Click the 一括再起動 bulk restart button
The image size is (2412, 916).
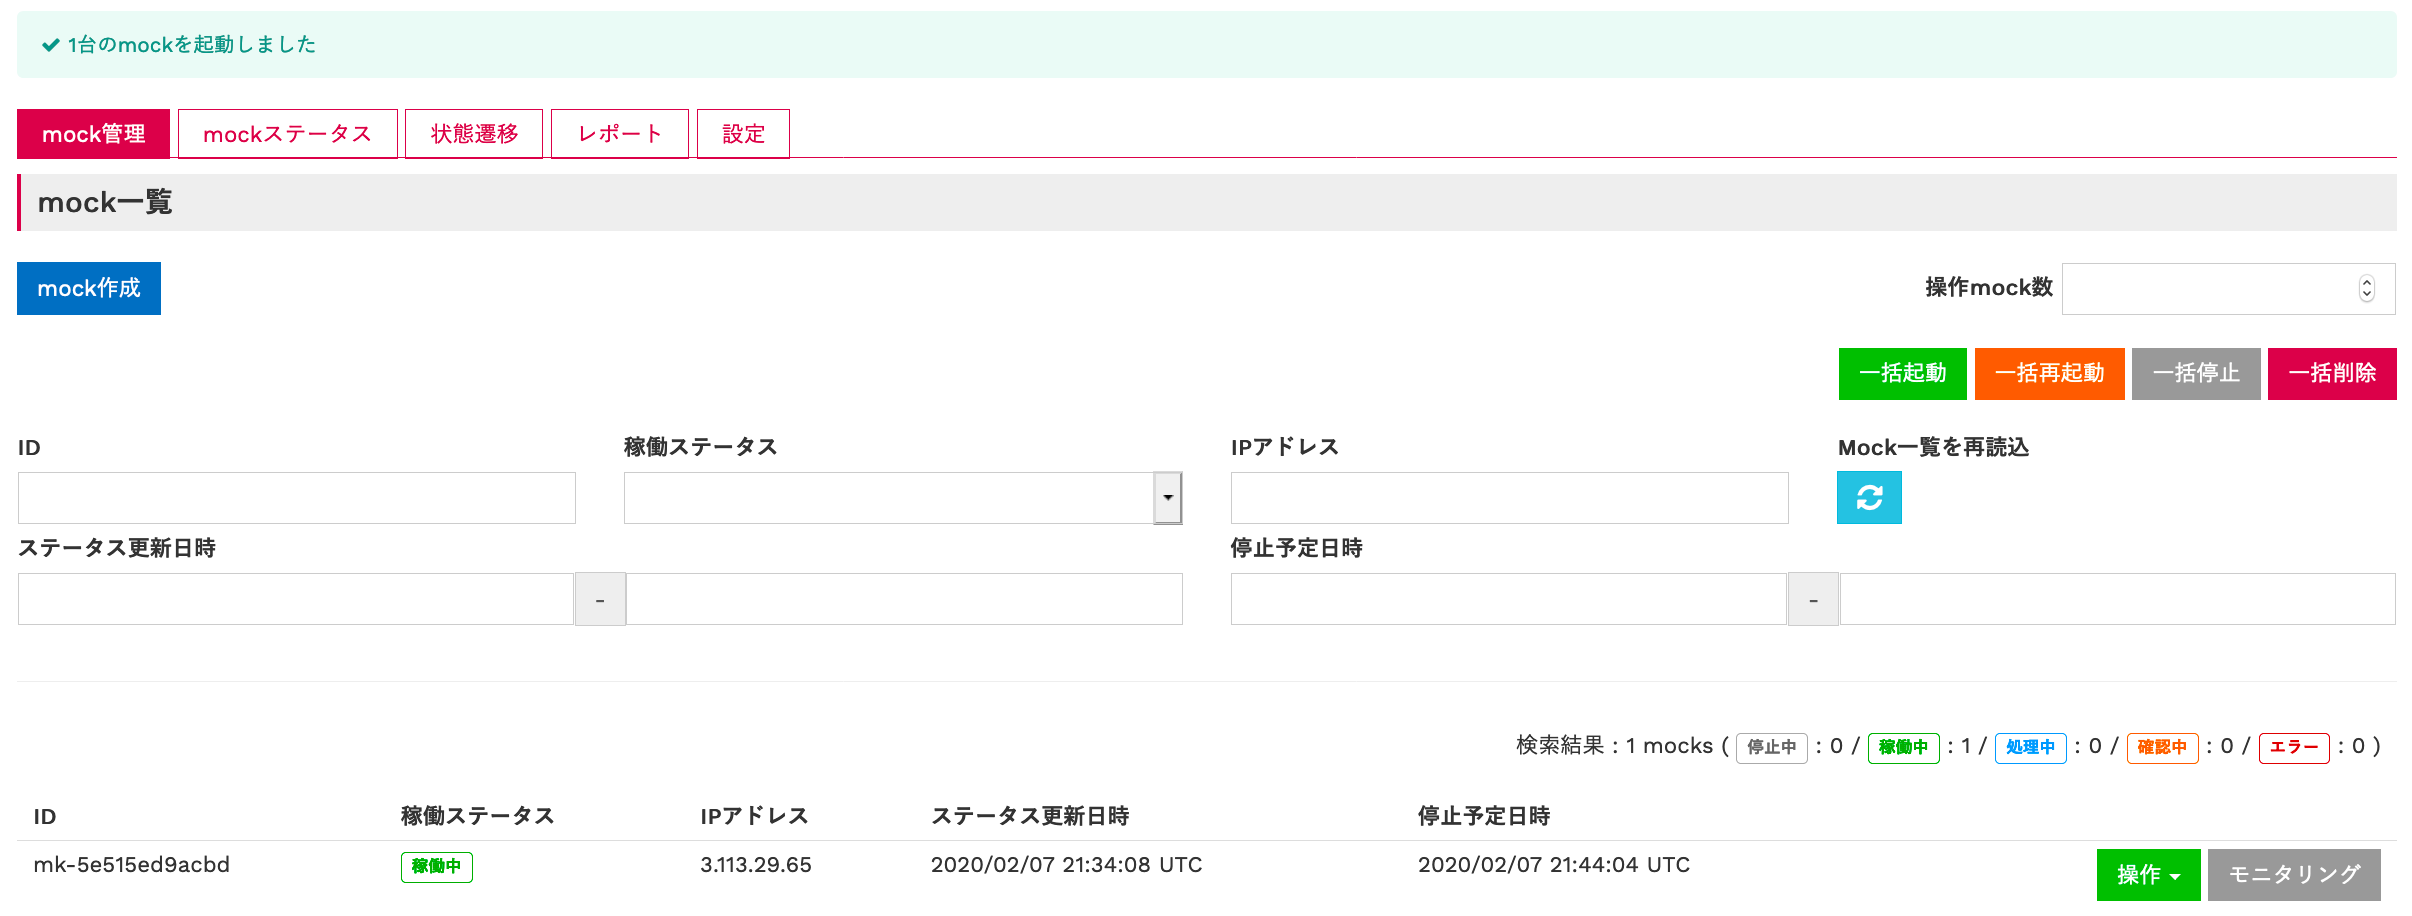point(2049,373)
